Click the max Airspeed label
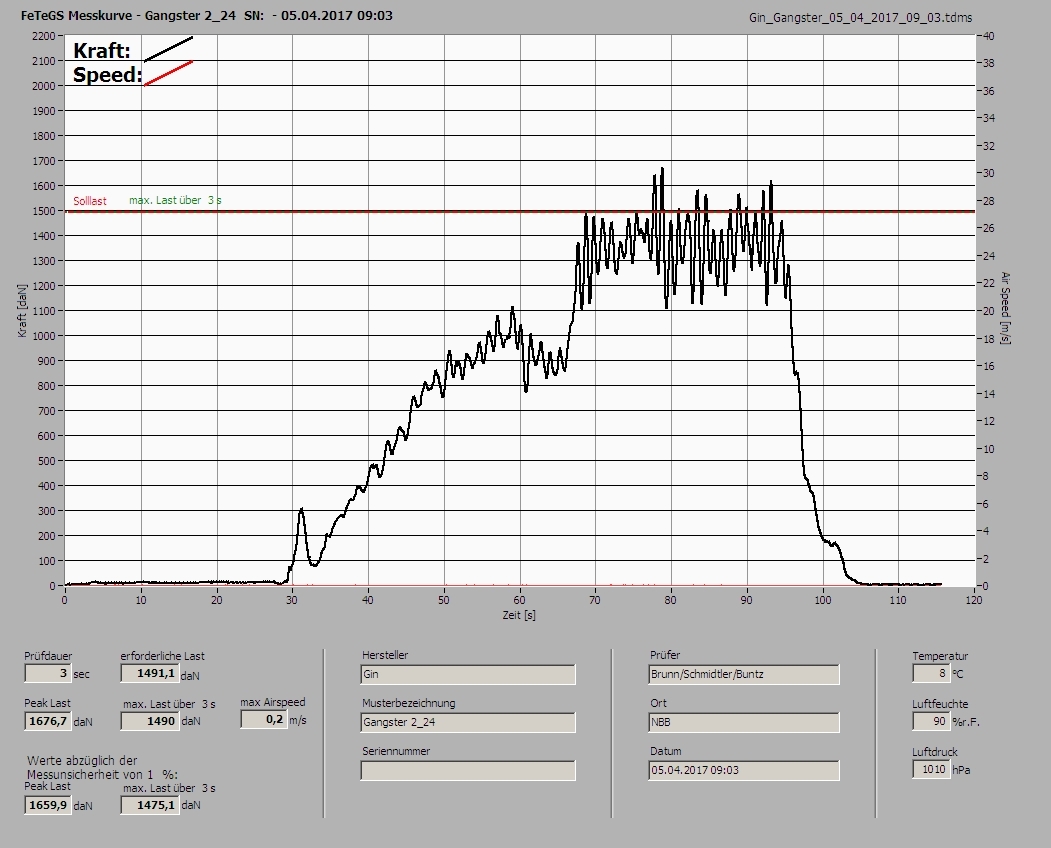The width and height of the screenshot is (1051, 848). click(273, 702)
